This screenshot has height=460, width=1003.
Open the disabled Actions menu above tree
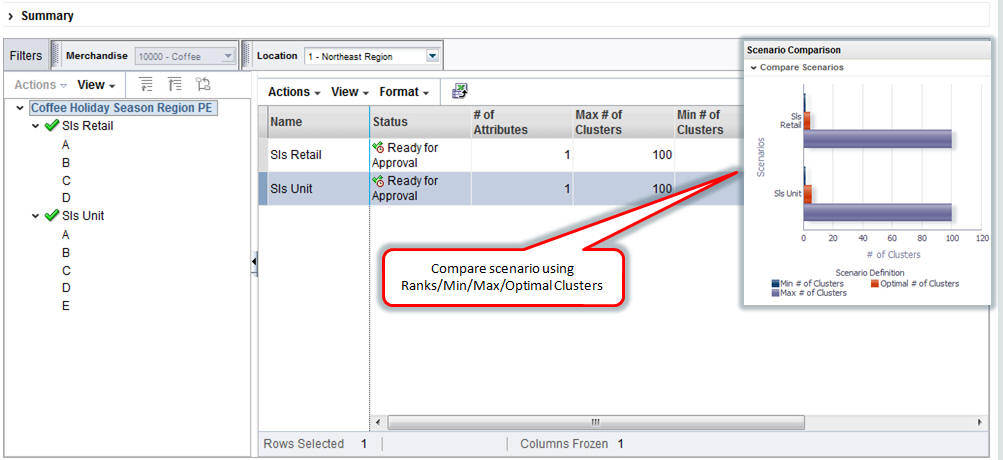pos(40,84)
